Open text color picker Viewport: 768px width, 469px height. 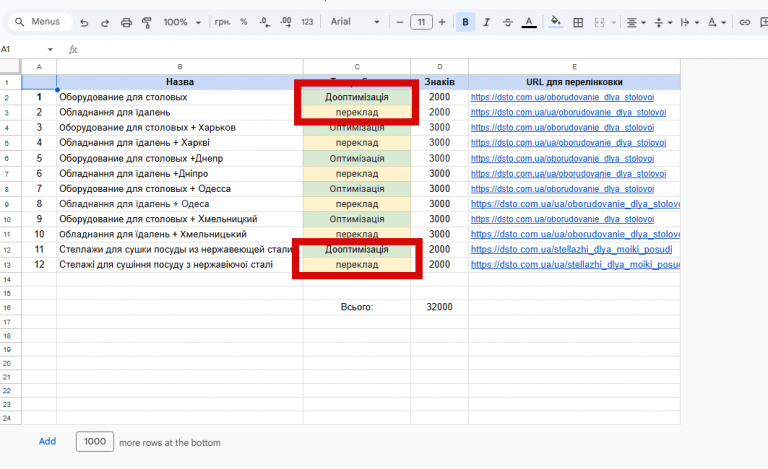(528, 22)
